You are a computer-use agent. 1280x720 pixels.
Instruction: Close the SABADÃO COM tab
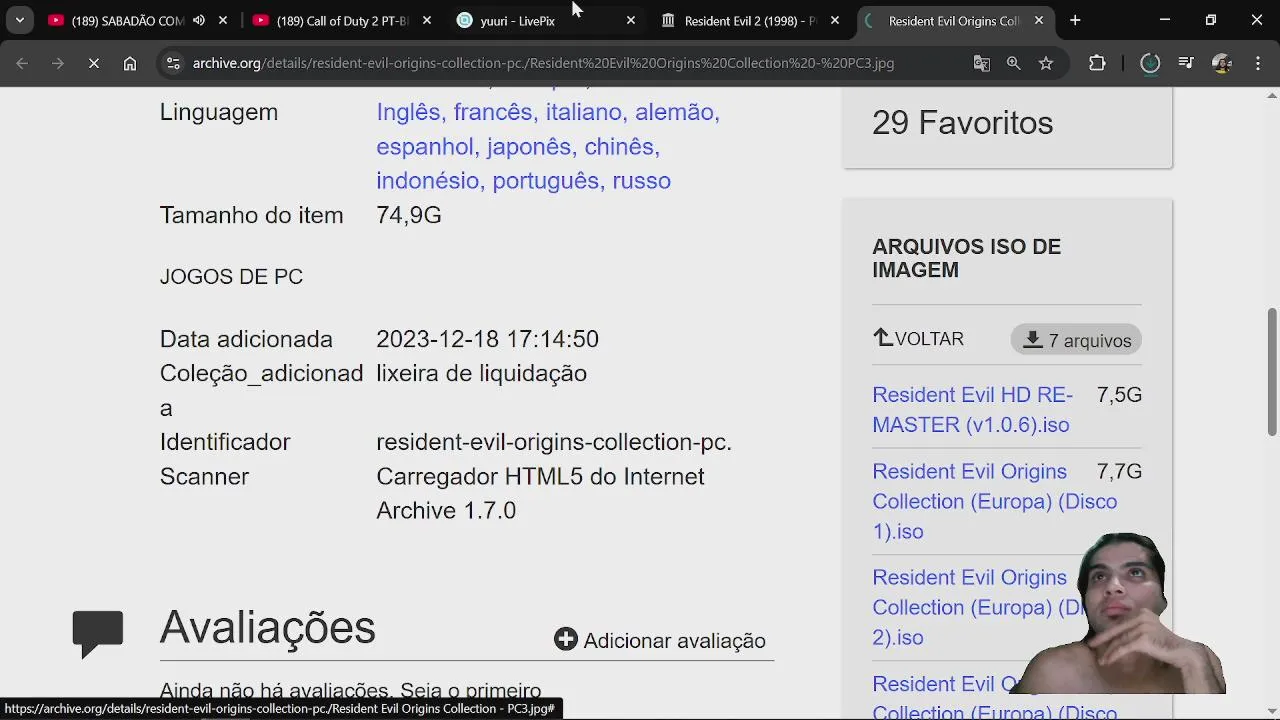click(223, 20)
